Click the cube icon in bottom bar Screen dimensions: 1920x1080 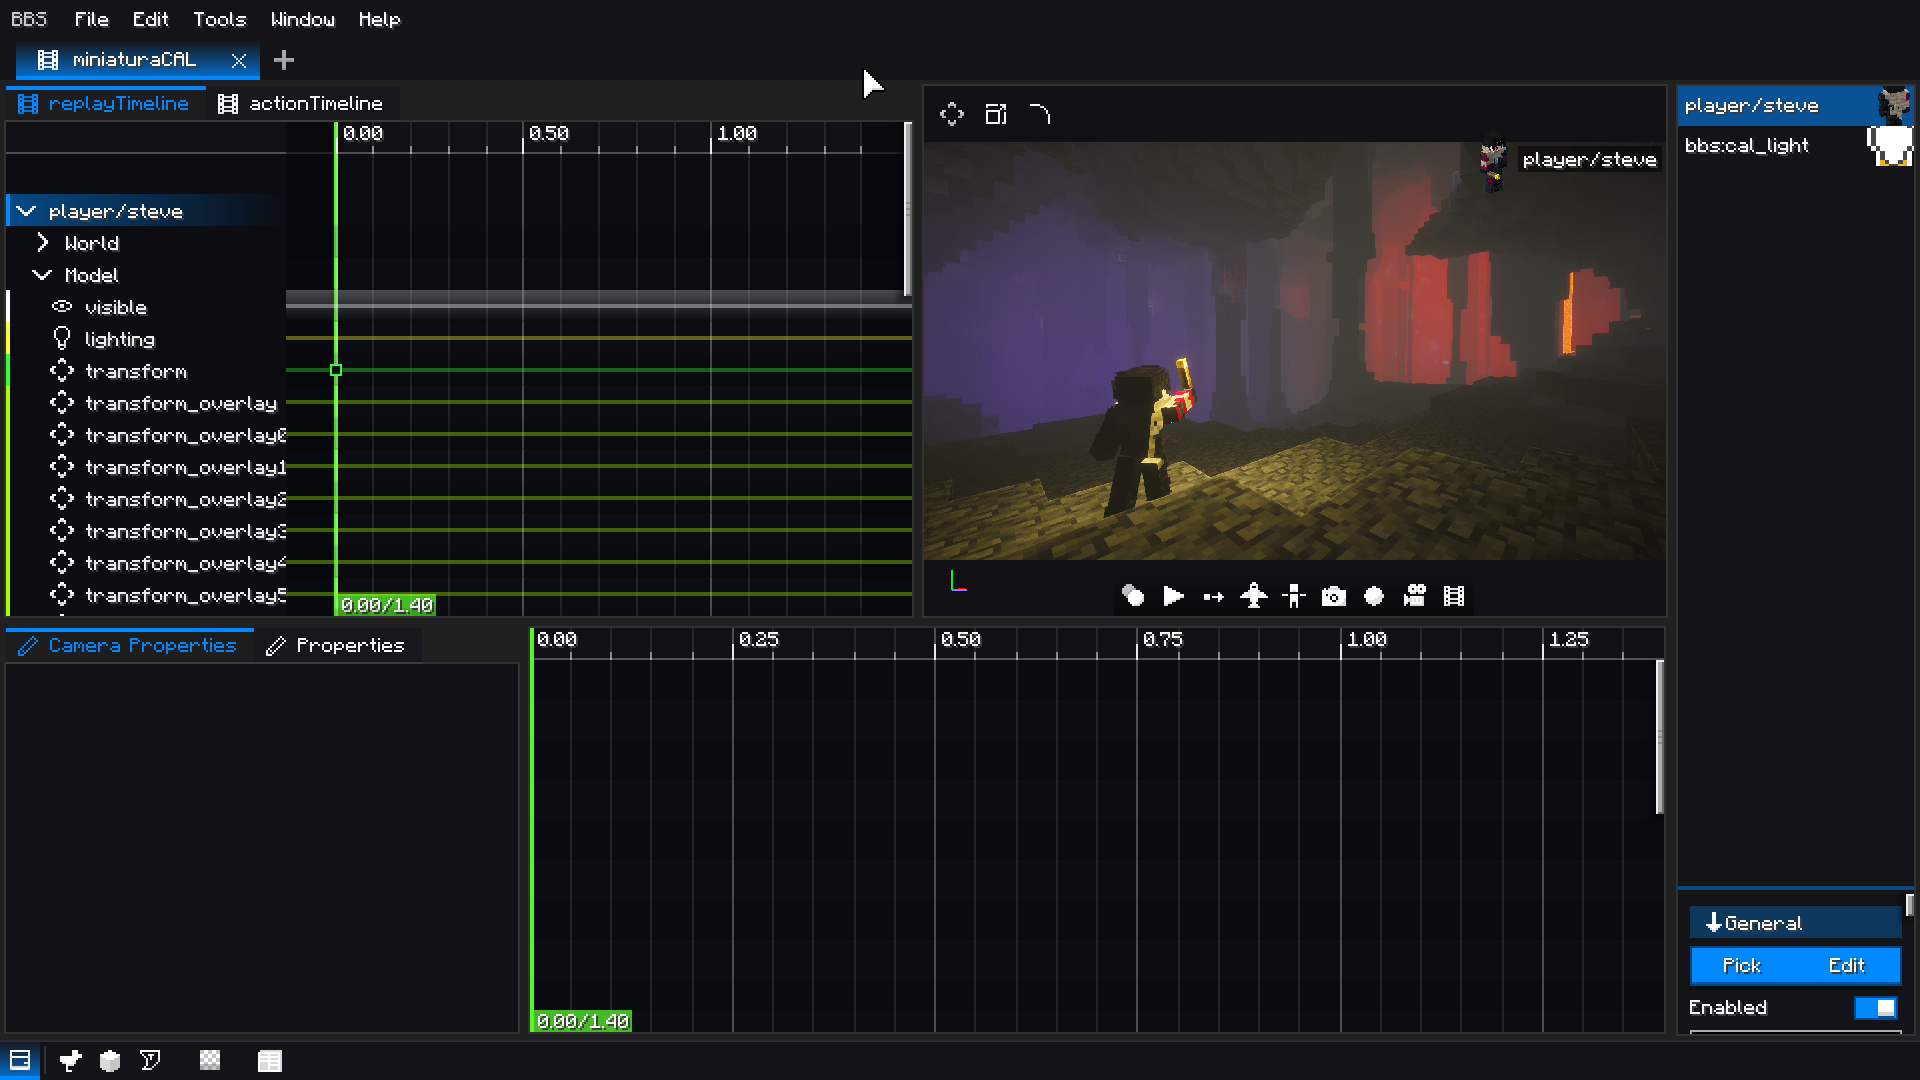pyautogui.click(x=110, y=1060)
